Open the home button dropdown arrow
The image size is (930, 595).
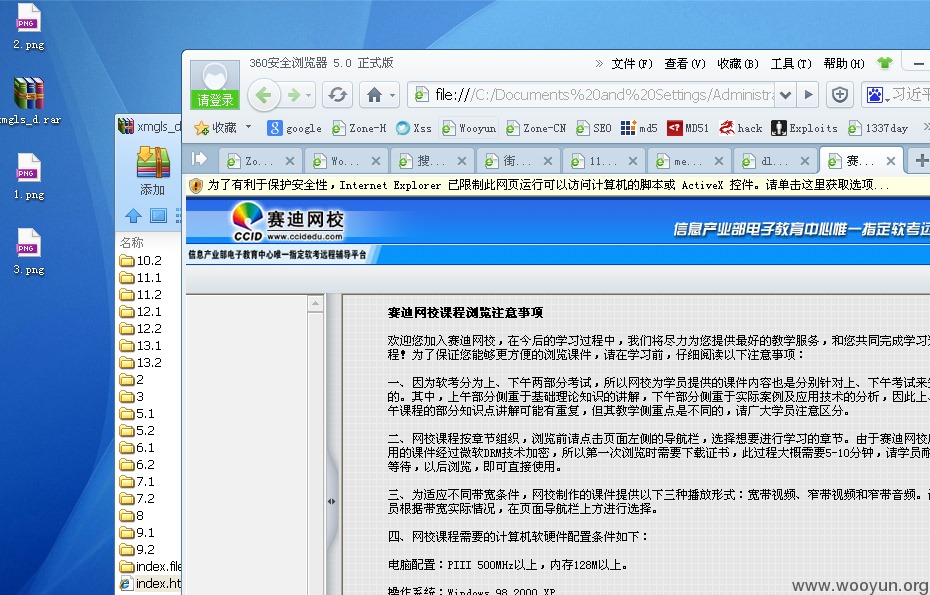(392, 95)
